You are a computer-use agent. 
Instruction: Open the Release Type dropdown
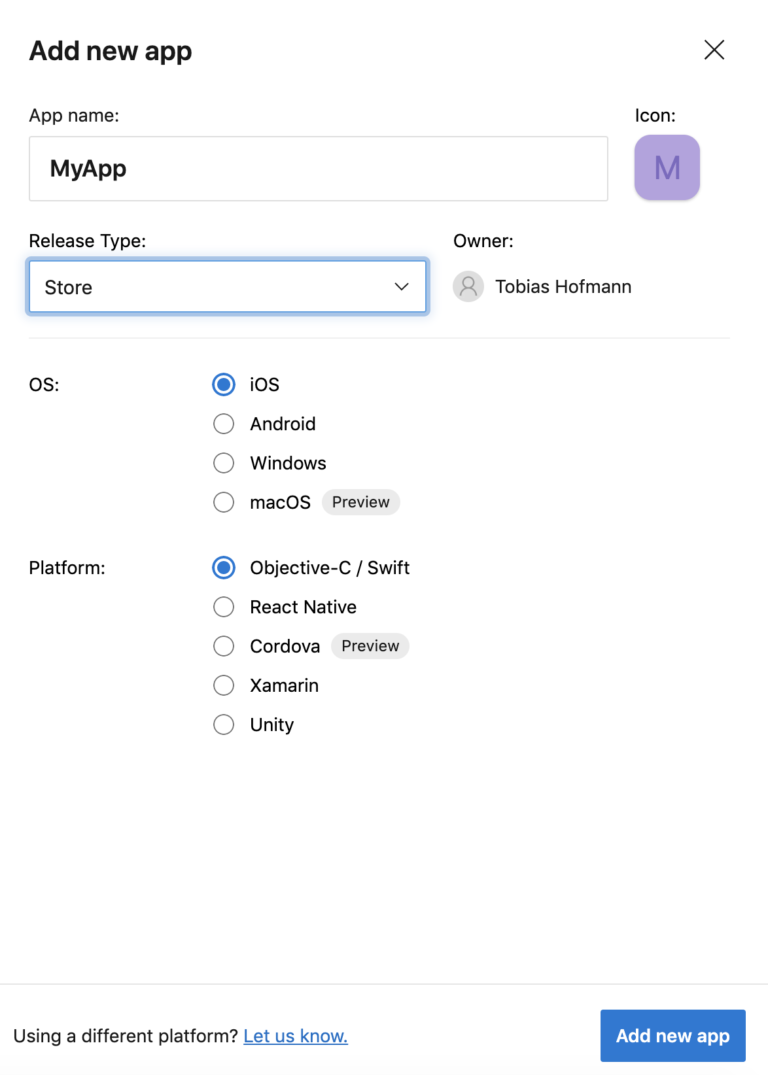(227, 286)
